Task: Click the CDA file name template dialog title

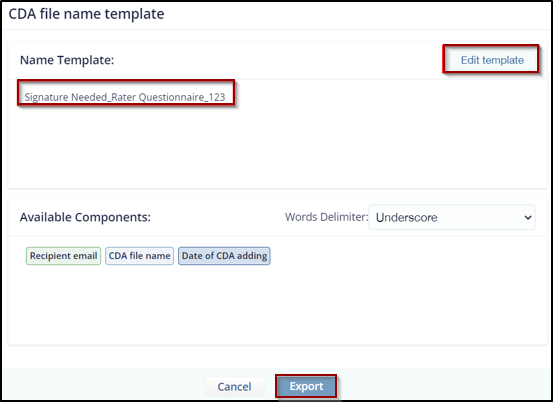Action: (86, 14)
